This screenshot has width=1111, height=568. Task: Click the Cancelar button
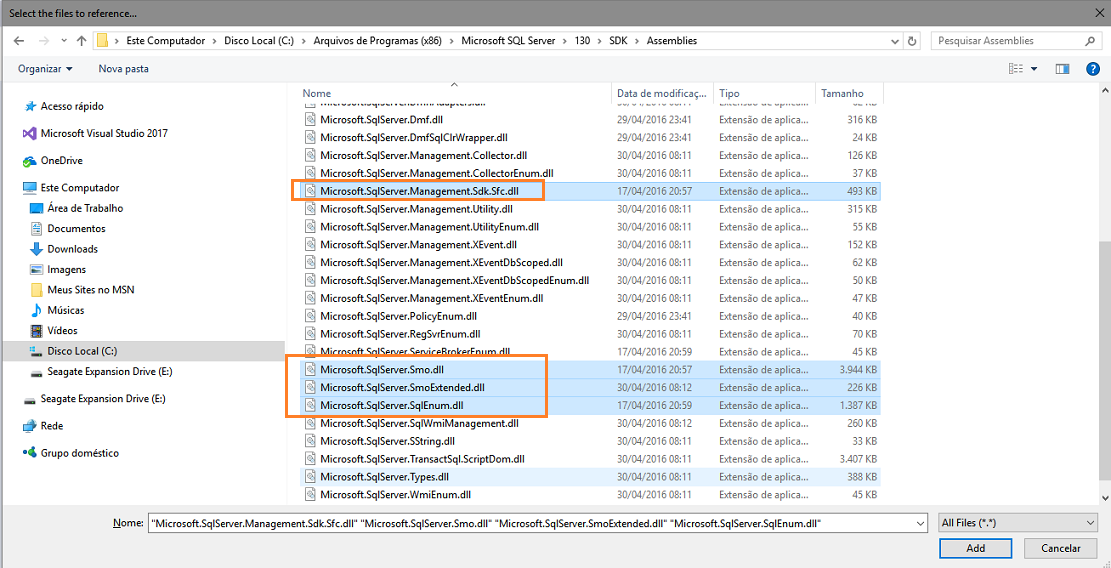click(x=1061, y=548)
